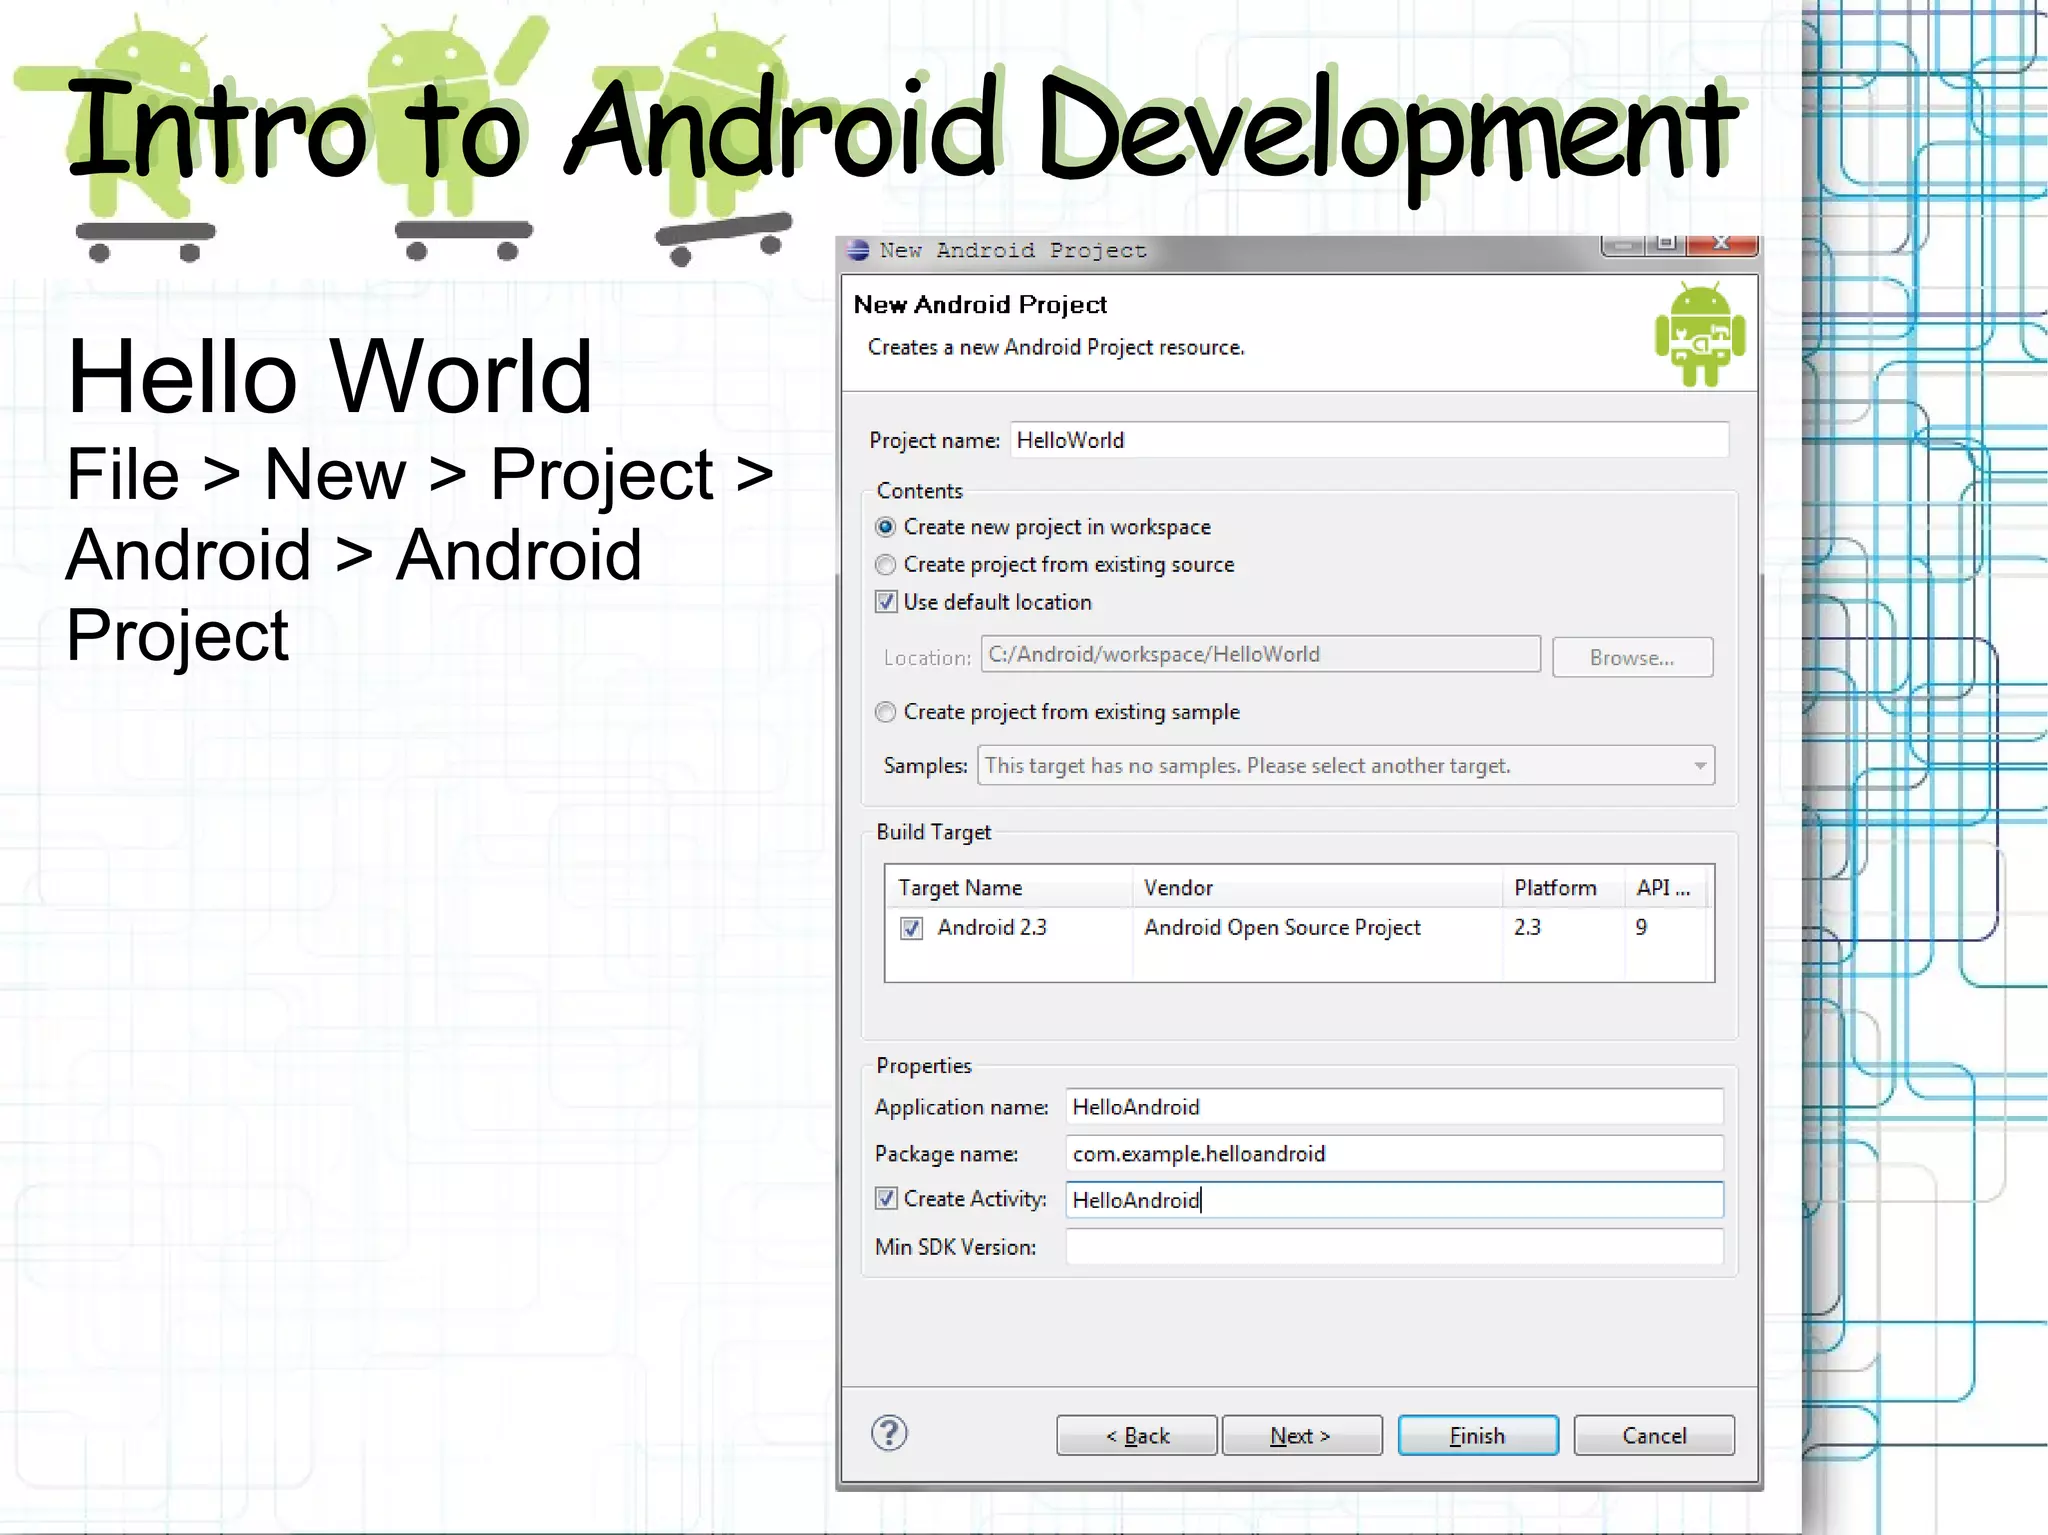
Task: Toggle the Use default location checkbox
Action: 885,602
